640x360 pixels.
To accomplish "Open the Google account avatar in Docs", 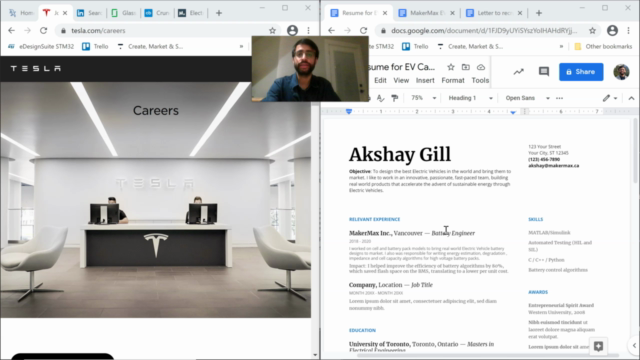I will (621, 72).
